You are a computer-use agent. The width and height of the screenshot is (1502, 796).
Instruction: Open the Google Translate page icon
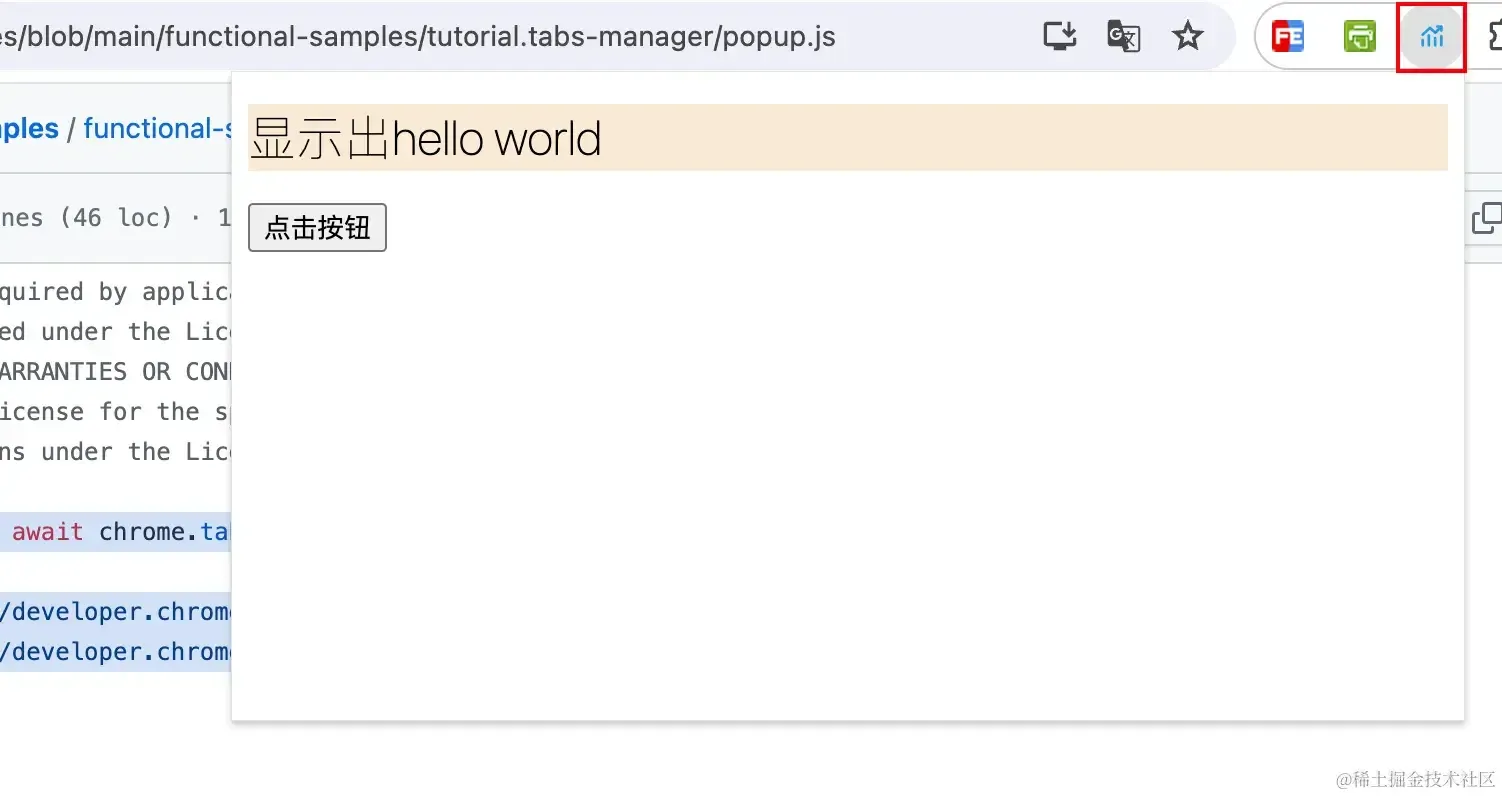pos(1124,37)
